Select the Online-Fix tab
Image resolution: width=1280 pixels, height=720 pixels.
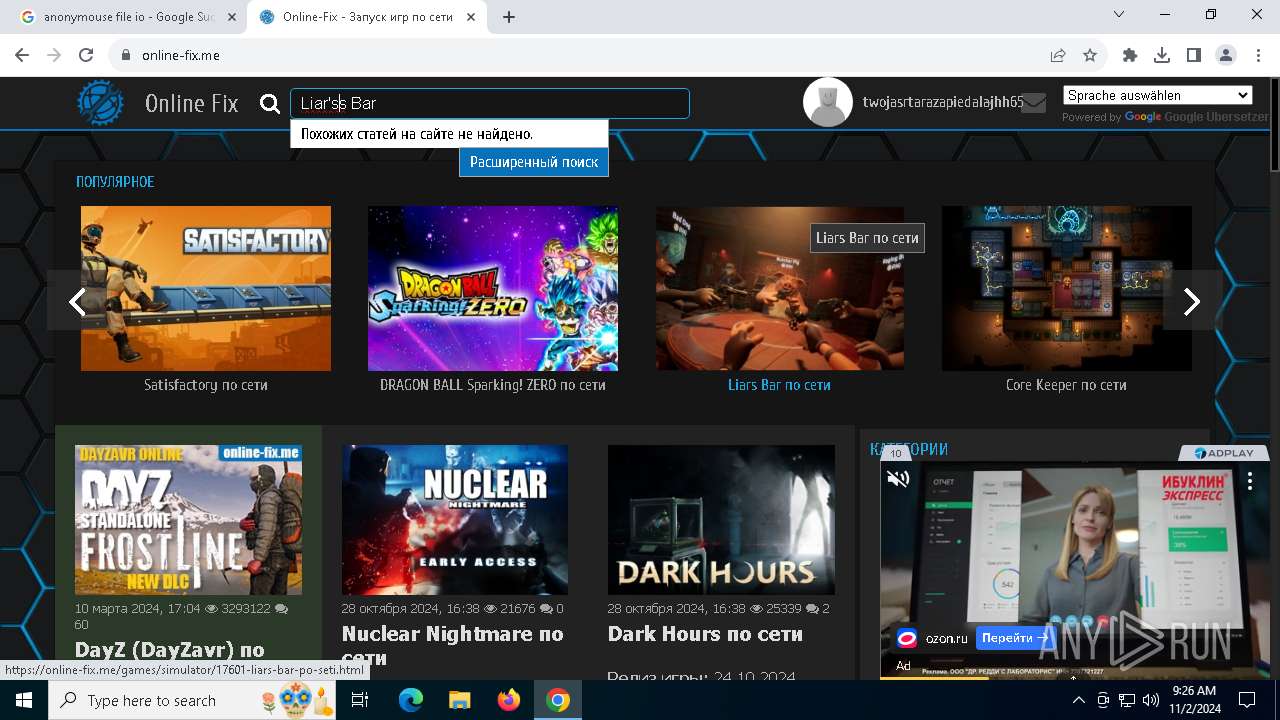click(367, 17)
